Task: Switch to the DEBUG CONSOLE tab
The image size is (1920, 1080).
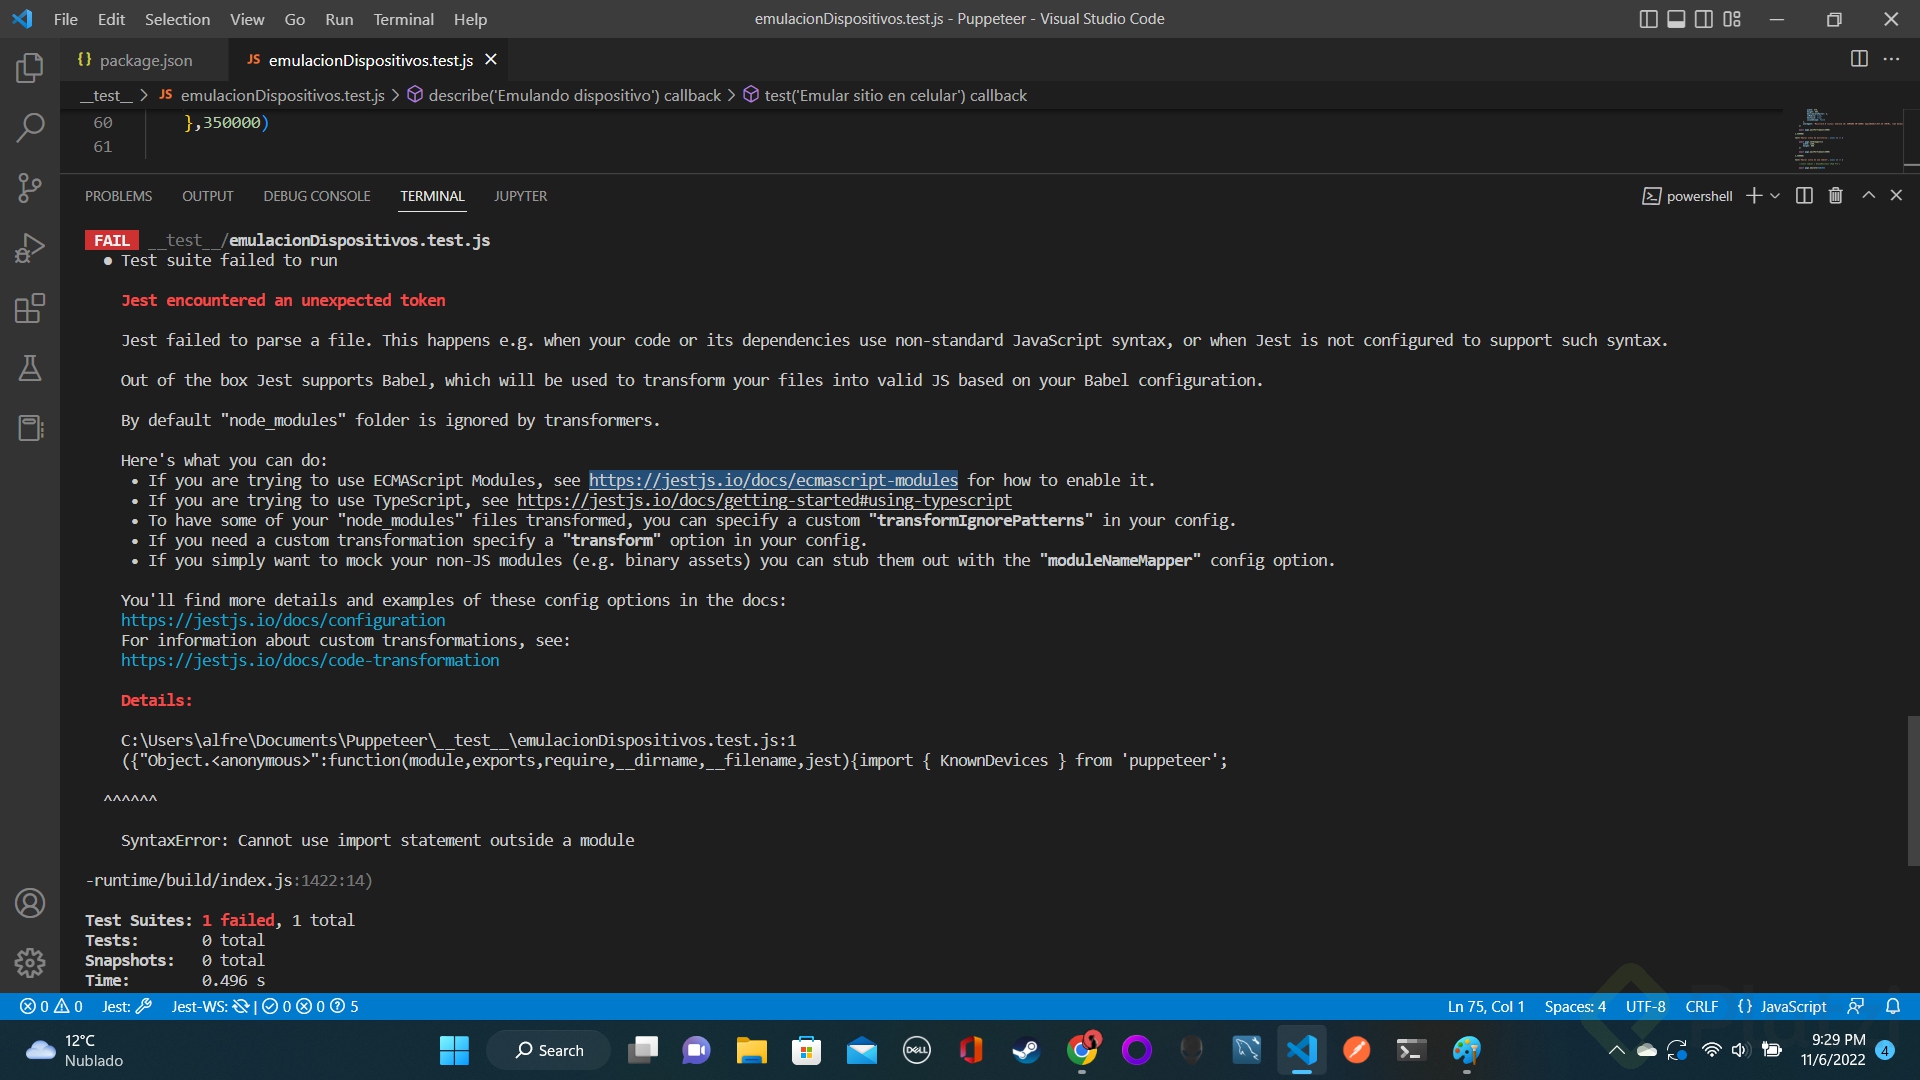Action: [317, 196]
